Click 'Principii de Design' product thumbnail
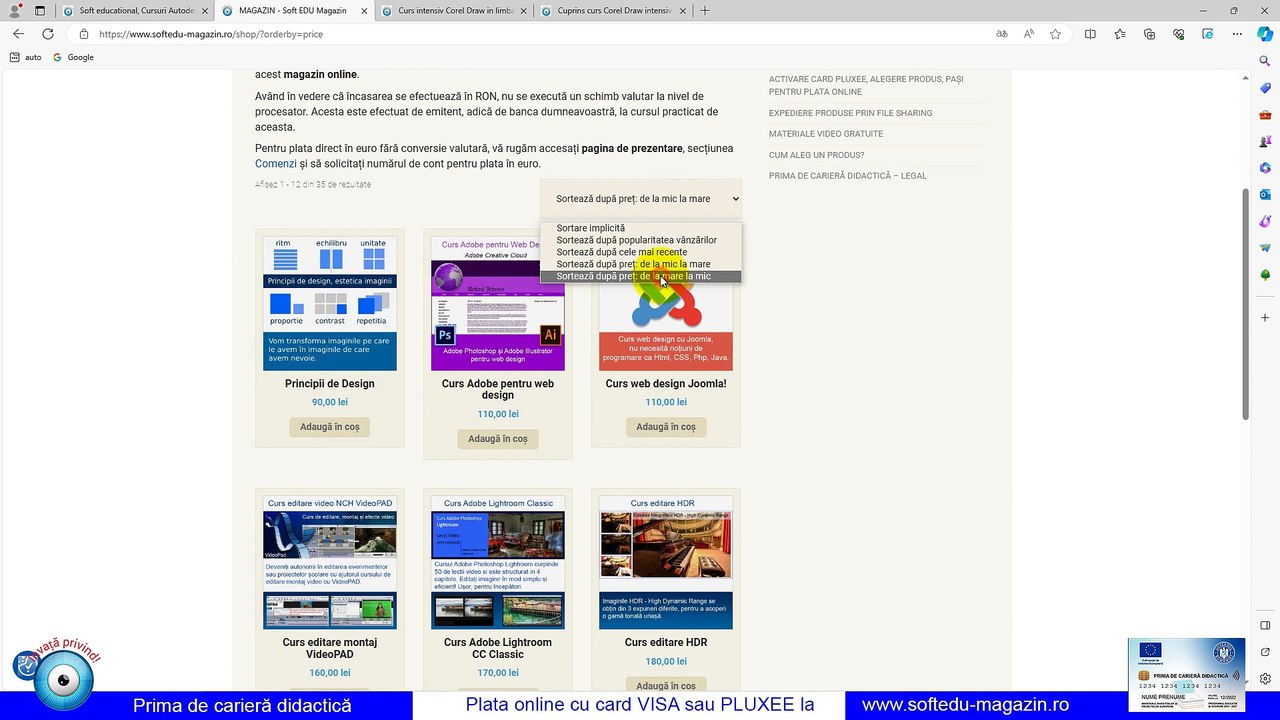 click(x=330, y=304)
